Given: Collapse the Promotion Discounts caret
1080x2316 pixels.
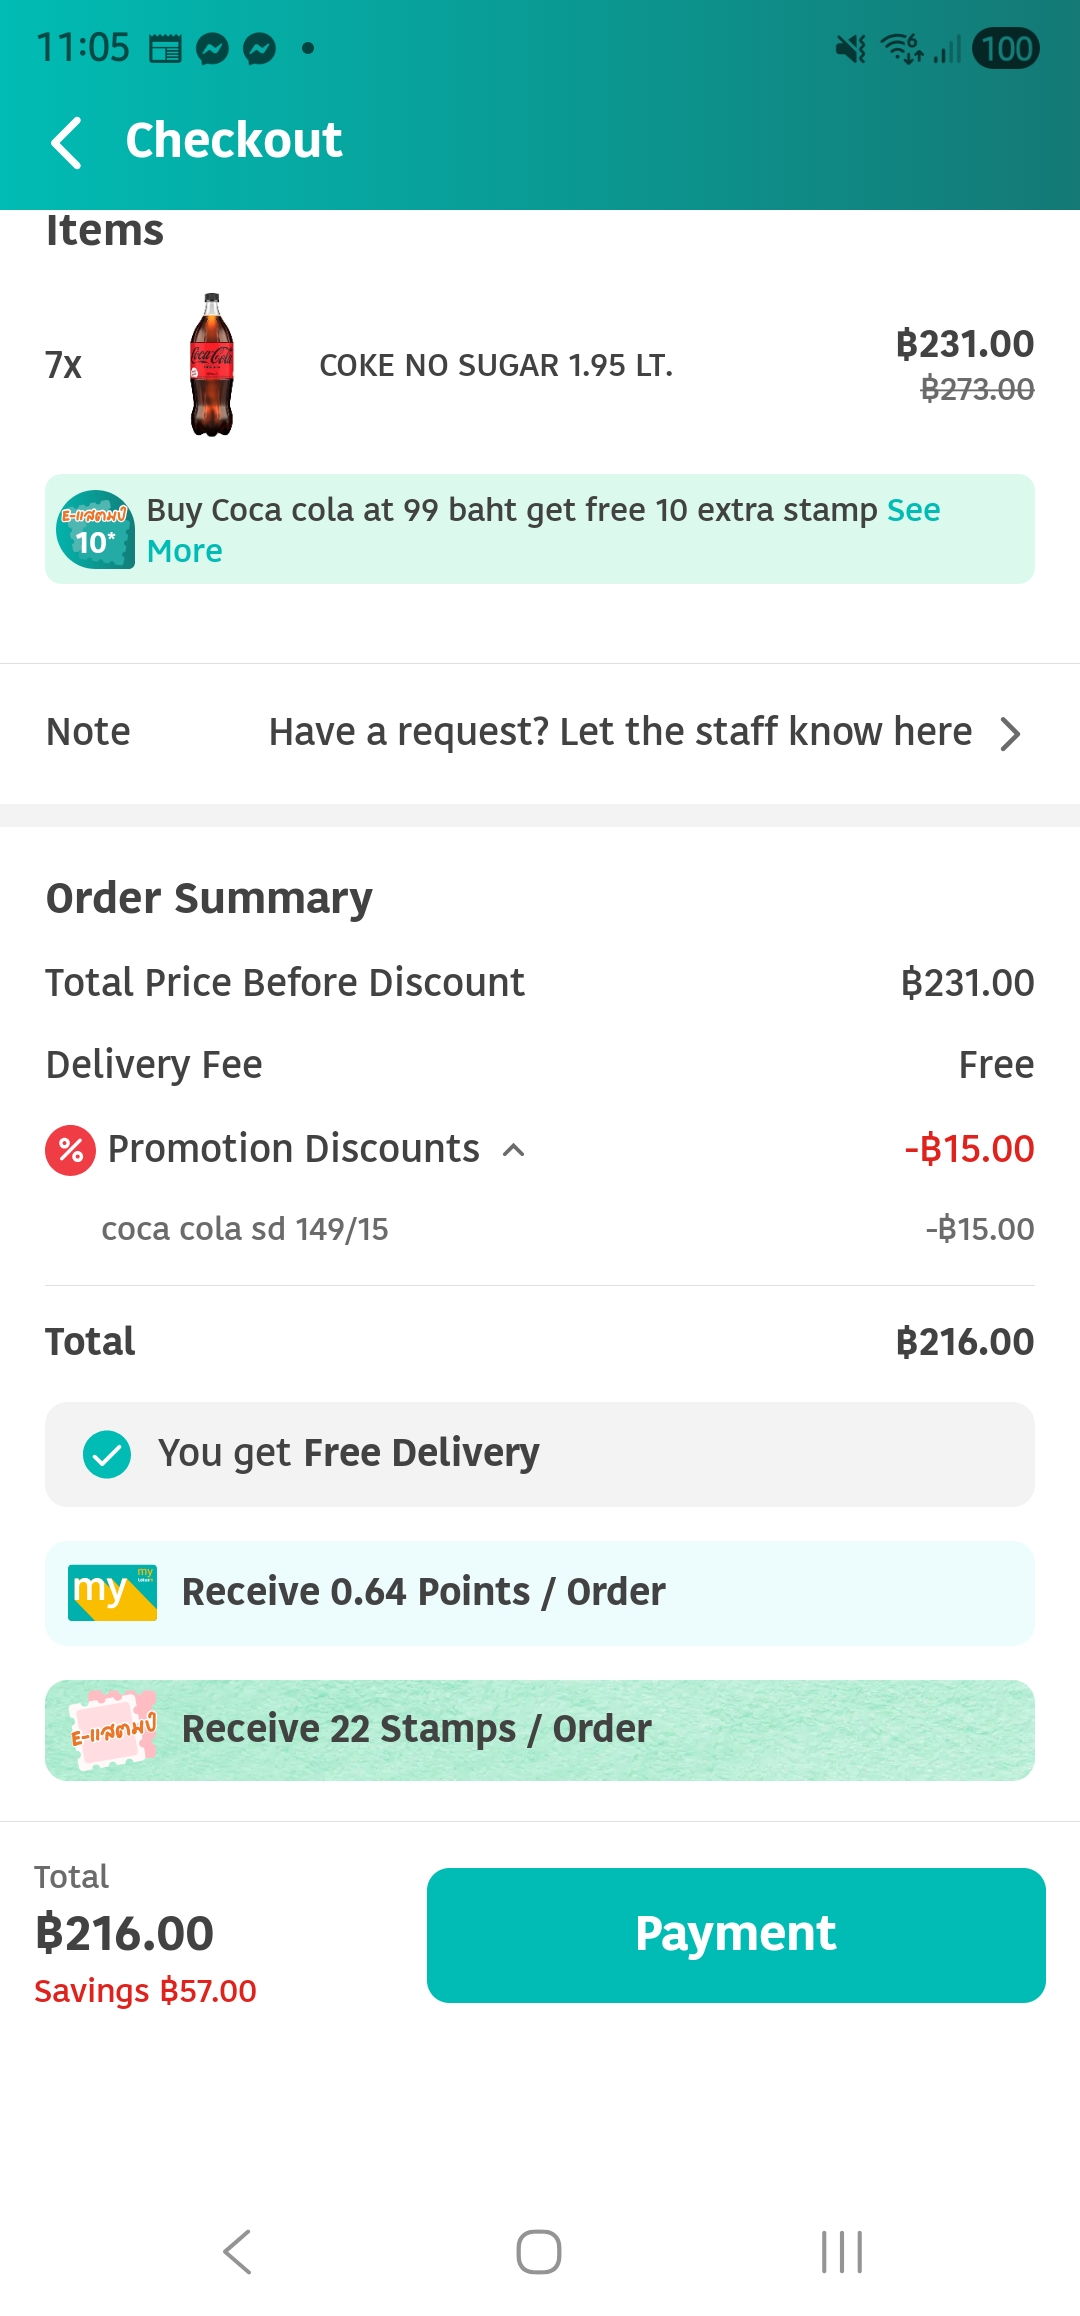Looking at the screenshot, I should 513,1150.
